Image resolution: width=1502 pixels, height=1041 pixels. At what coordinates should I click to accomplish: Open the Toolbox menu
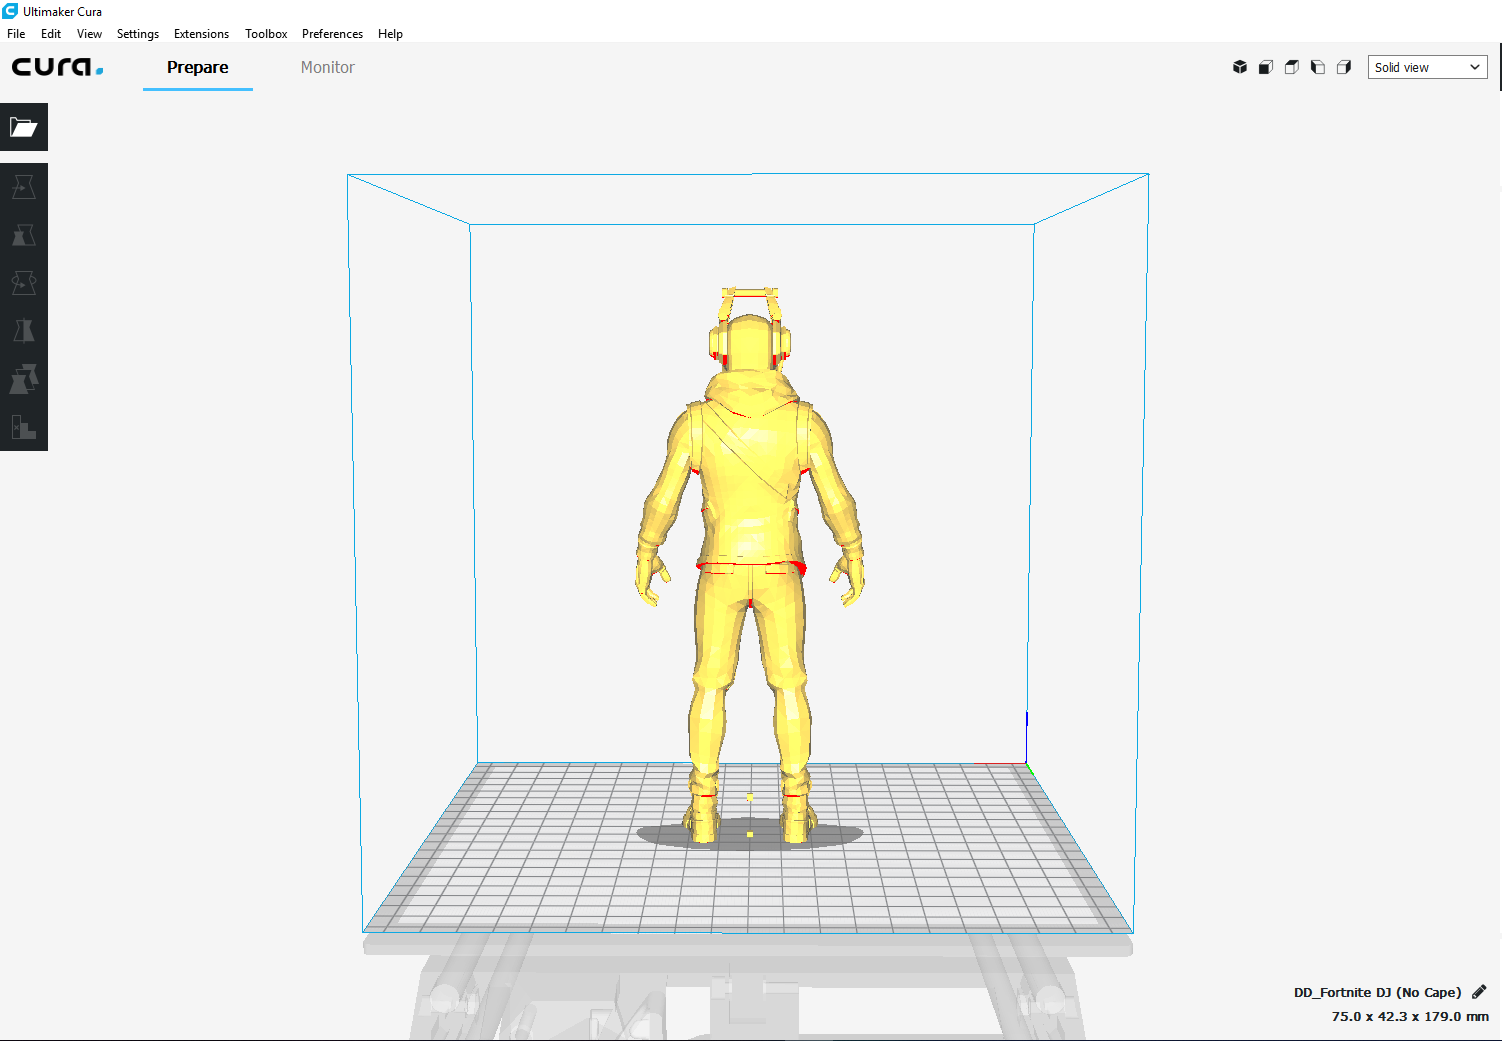pyautogui.click(x=266, y=34)
